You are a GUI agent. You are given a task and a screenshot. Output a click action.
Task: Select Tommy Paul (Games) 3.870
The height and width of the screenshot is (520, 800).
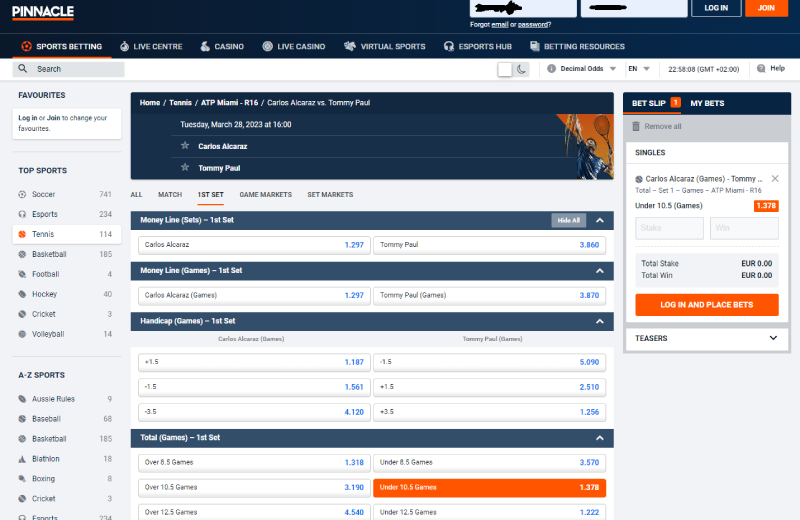point(489,295)
